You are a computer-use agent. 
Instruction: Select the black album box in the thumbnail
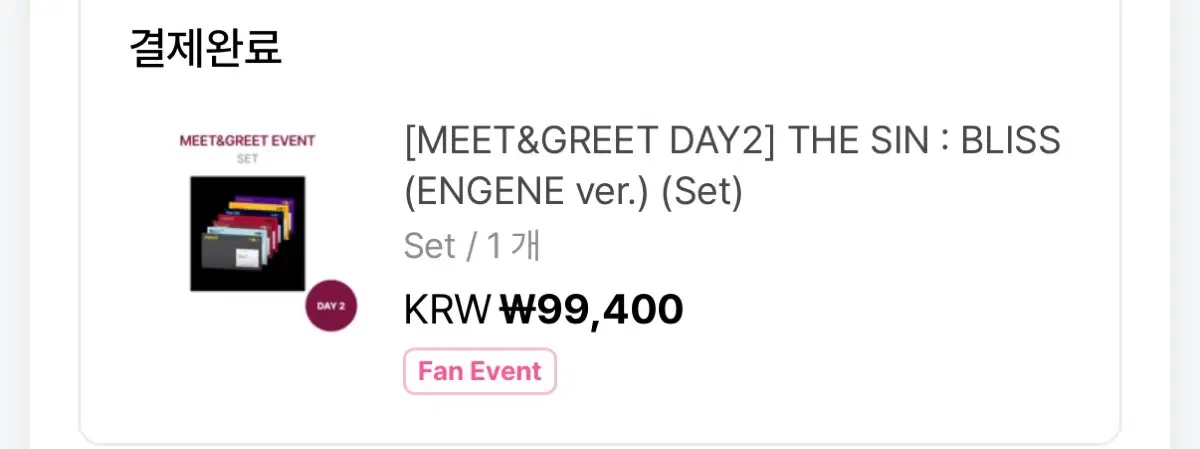[x=247, y=233]
